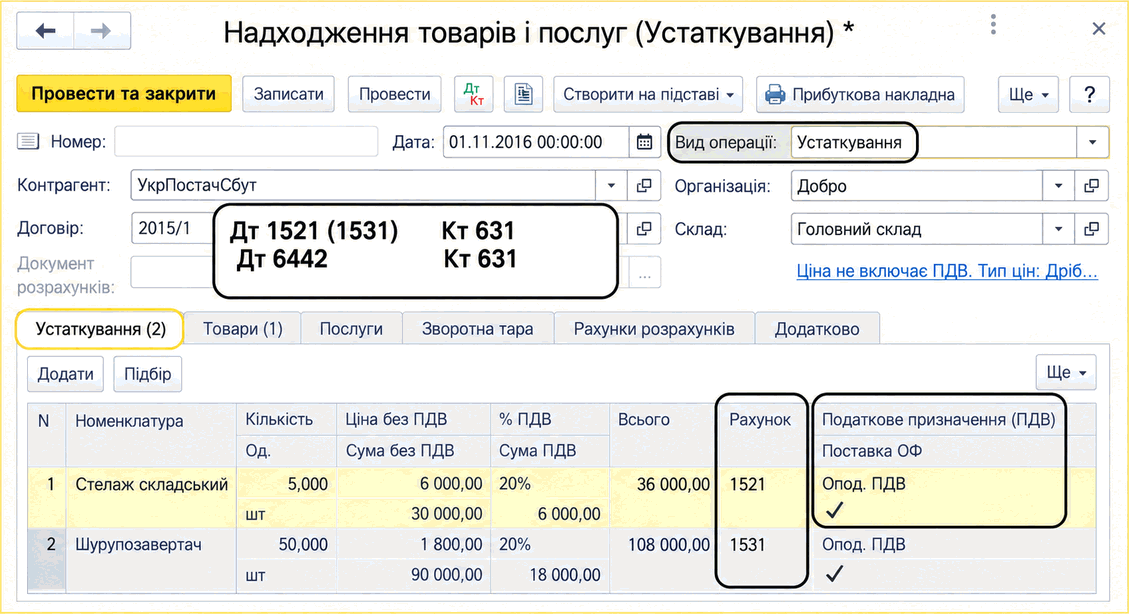The image size is (1129, 614).
Task: Select Документ розрахунків with the ellipsis button
Action: click(644, 275)
